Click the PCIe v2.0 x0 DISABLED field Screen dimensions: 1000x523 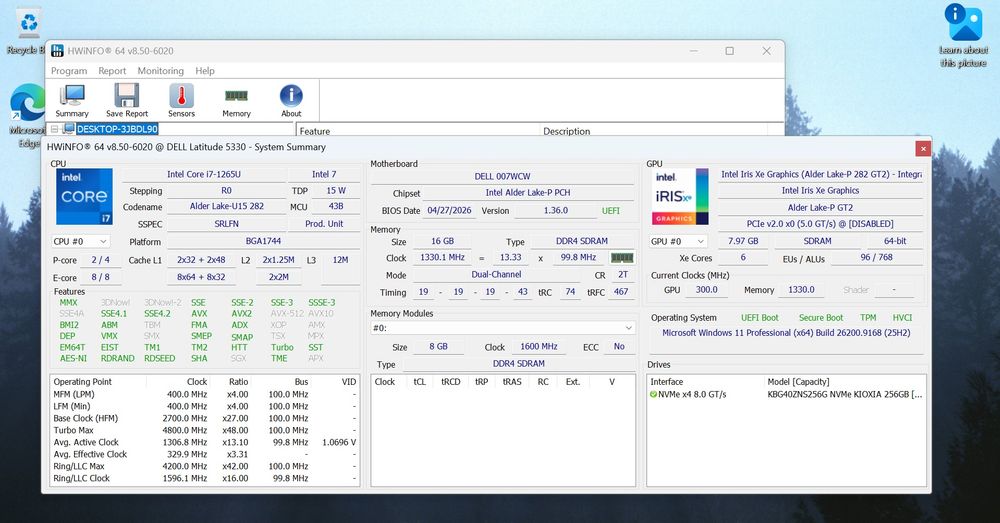820,224
